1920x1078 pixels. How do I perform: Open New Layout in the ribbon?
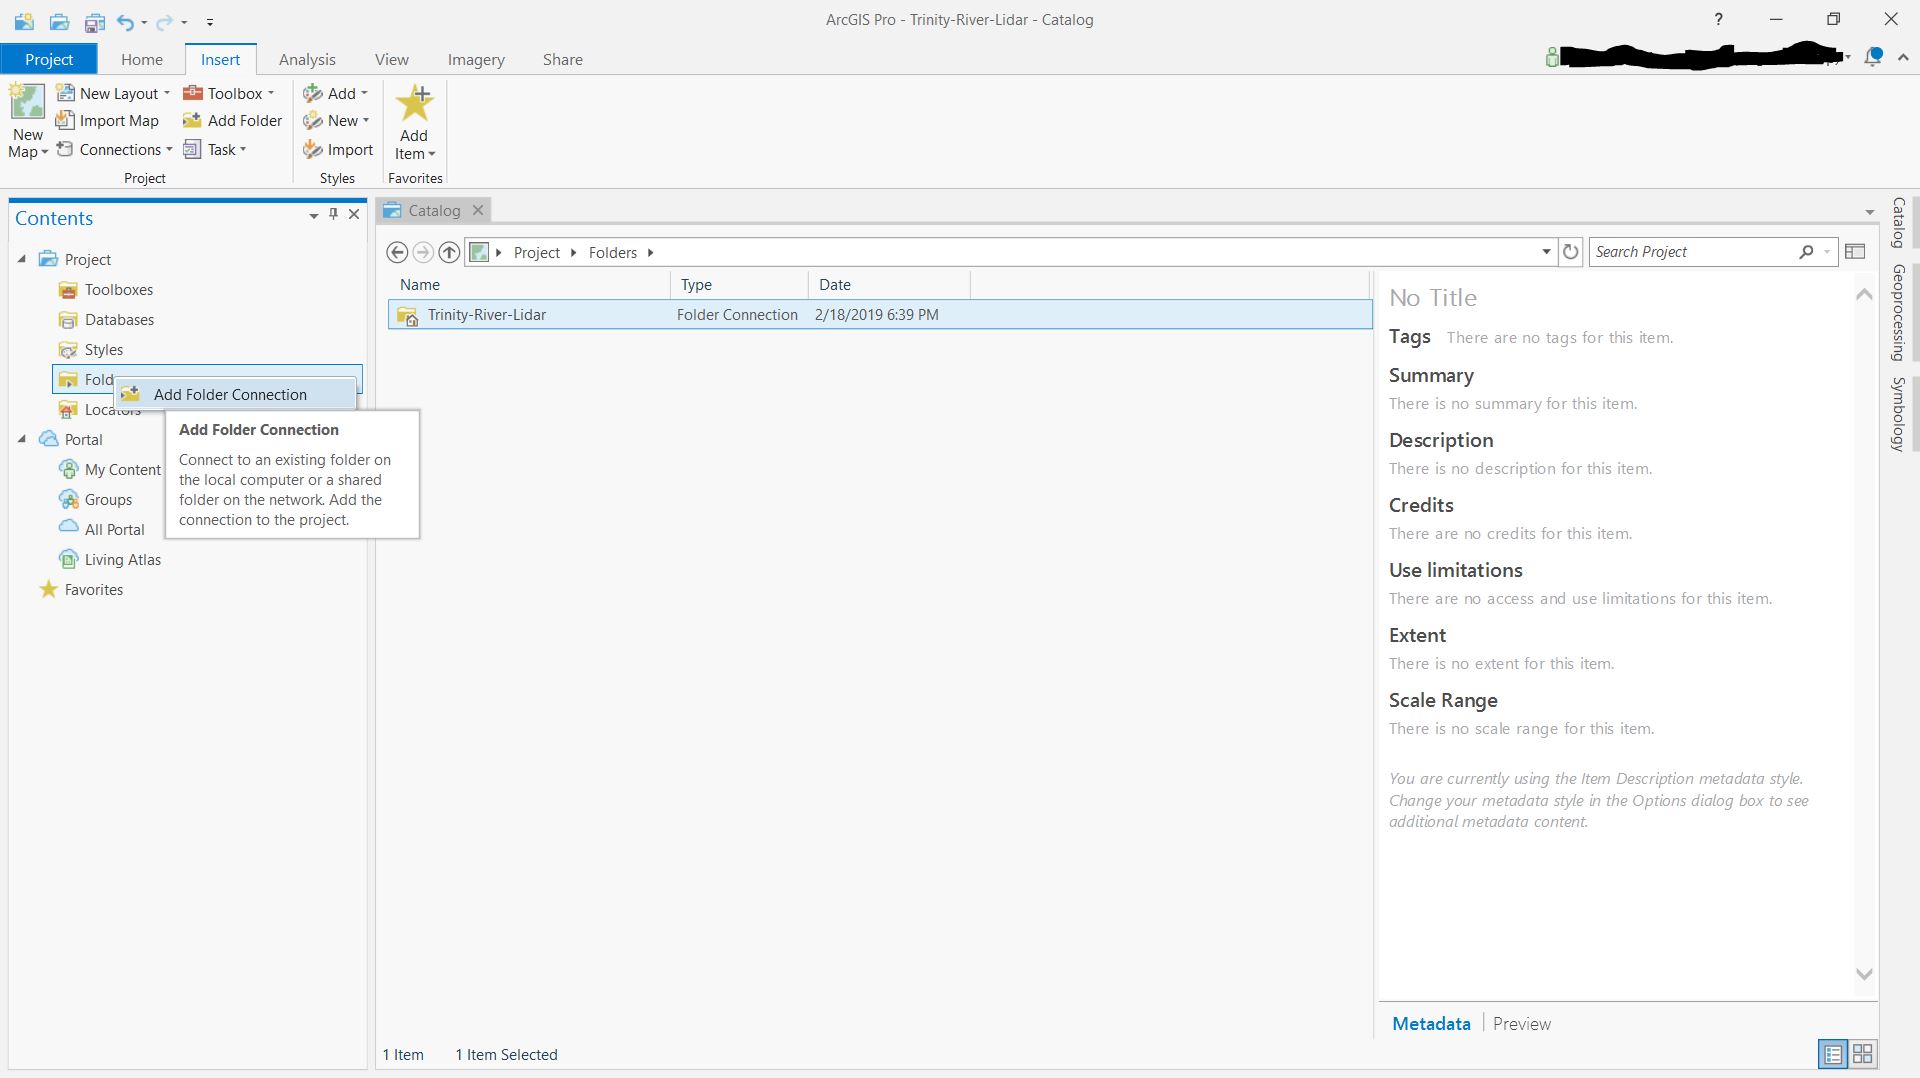[113, 93]
